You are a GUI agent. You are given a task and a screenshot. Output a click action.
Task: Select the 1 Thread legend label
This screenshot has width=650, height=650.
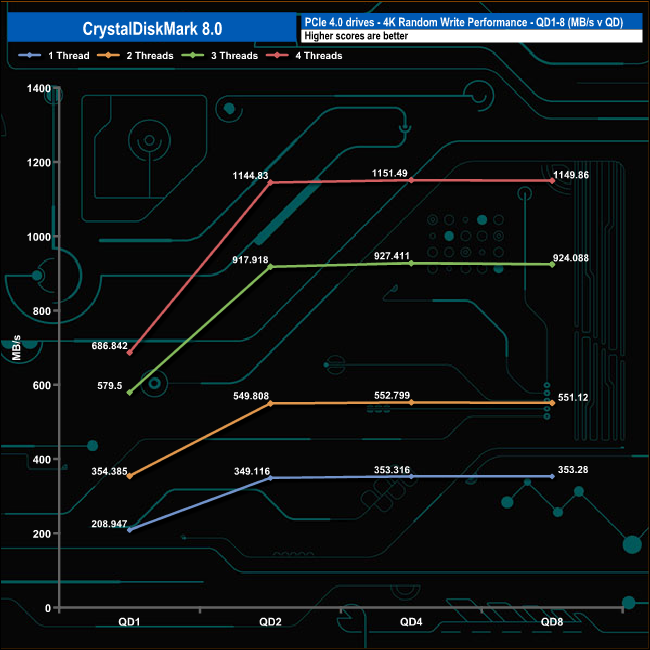pyautogui.click(x=69, y=56)
